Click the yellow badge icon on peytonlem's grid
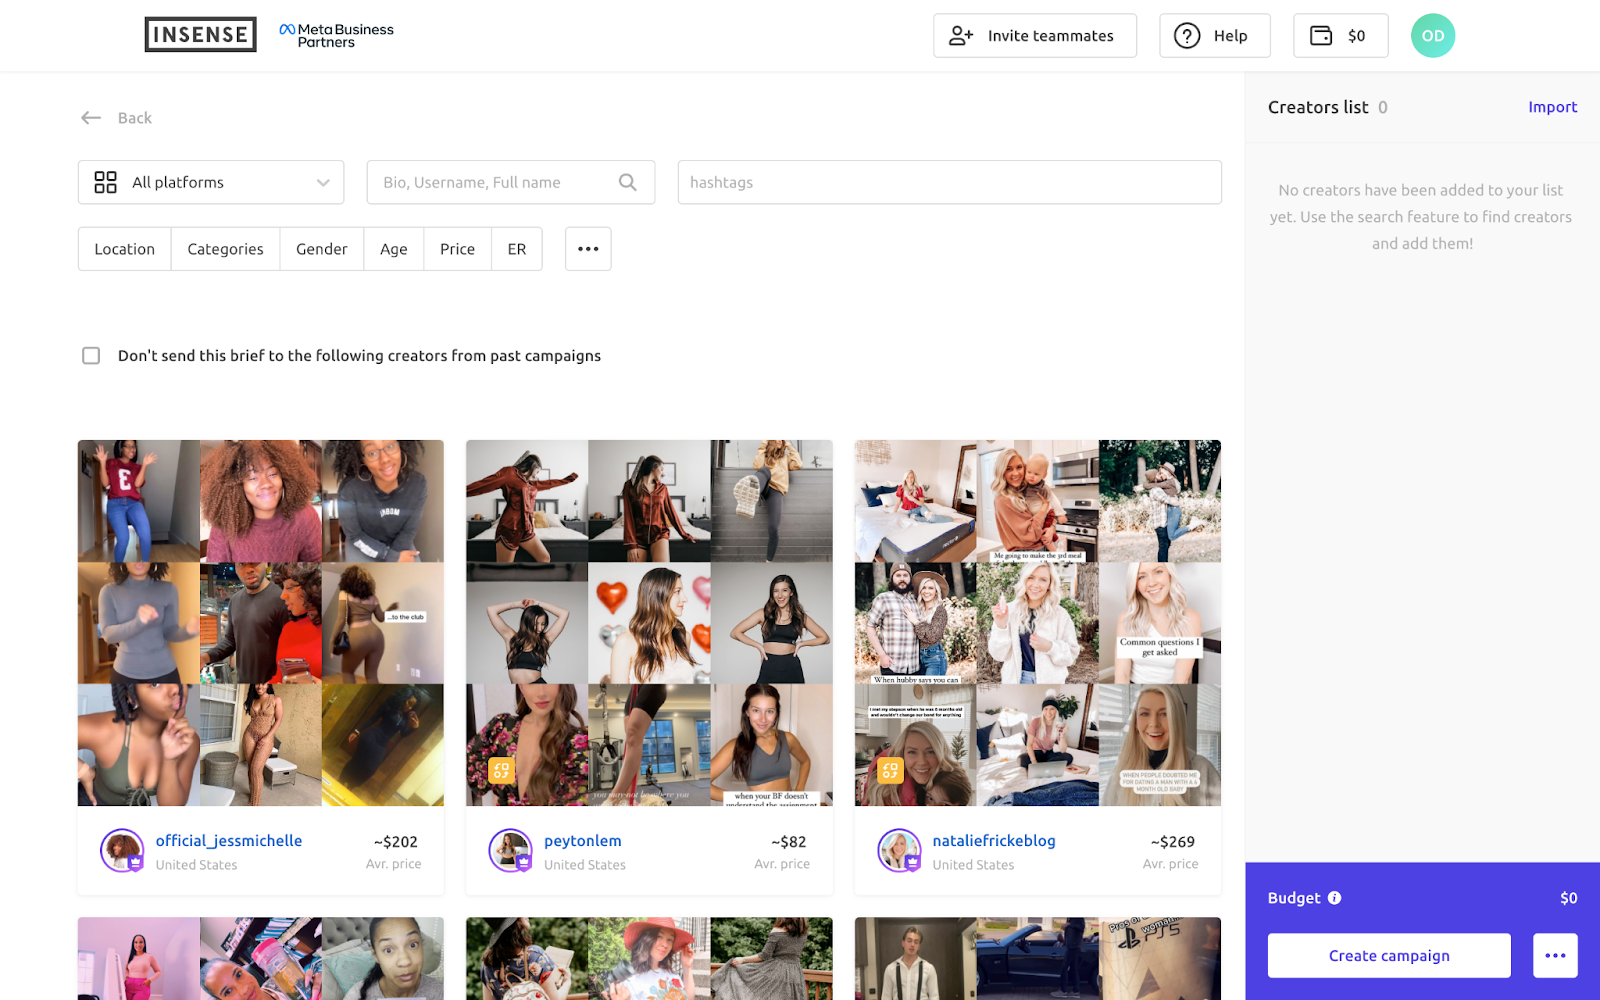1600x1000 pixels. coord(501,770)
